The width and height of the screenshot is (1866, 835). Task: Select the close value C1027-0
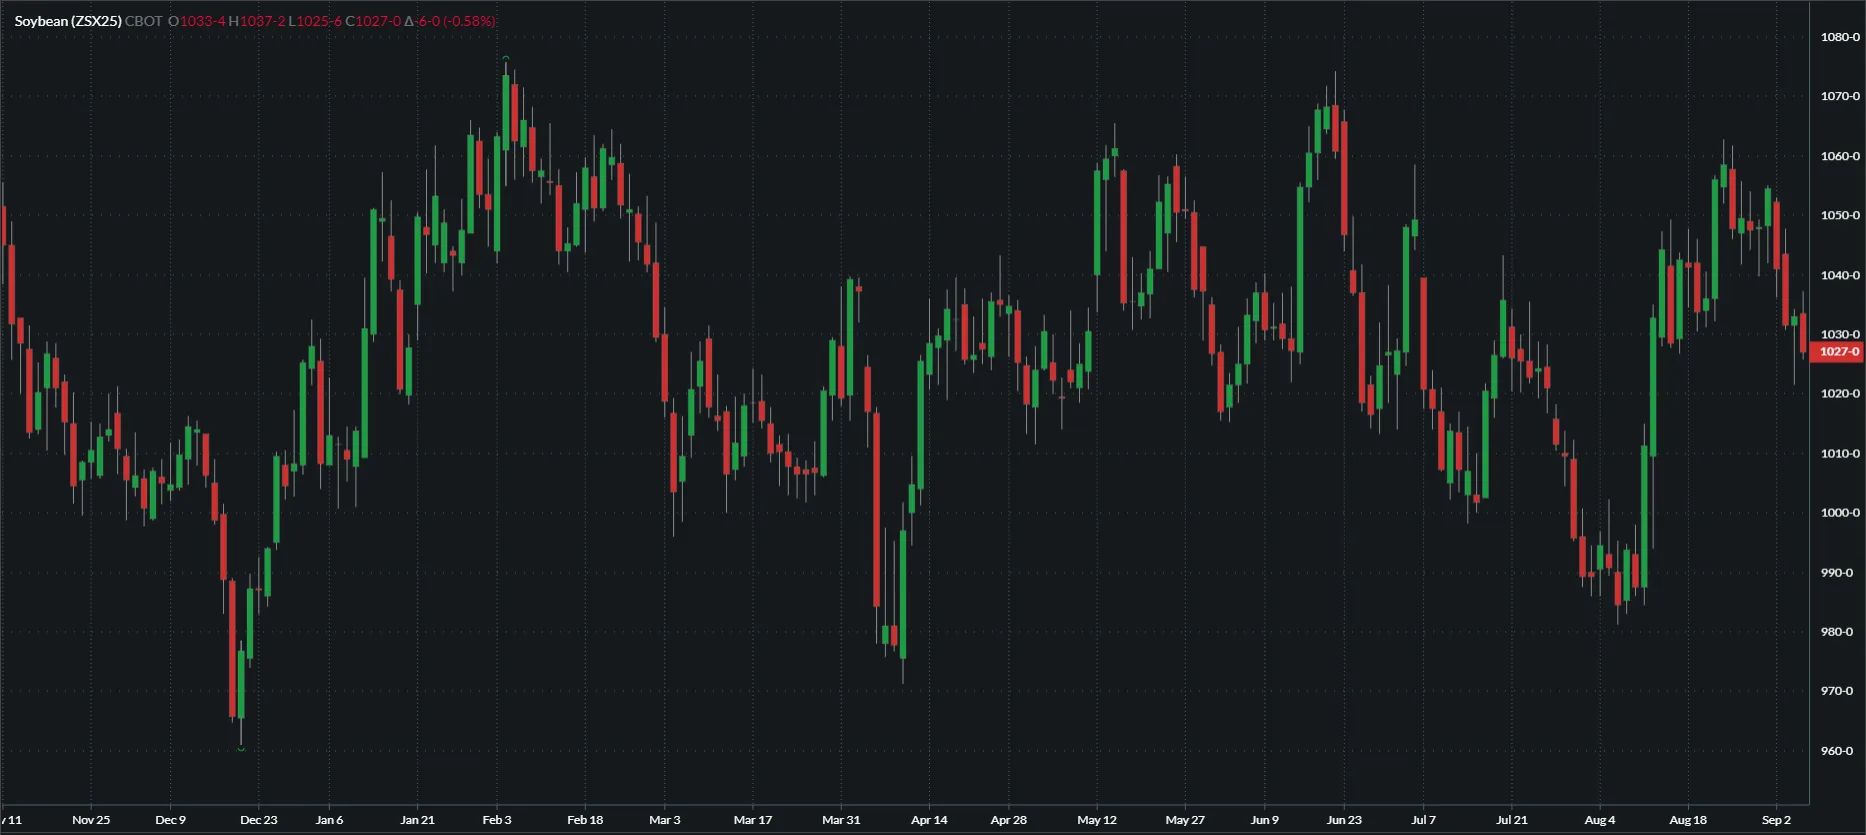[x=373, y=21]
